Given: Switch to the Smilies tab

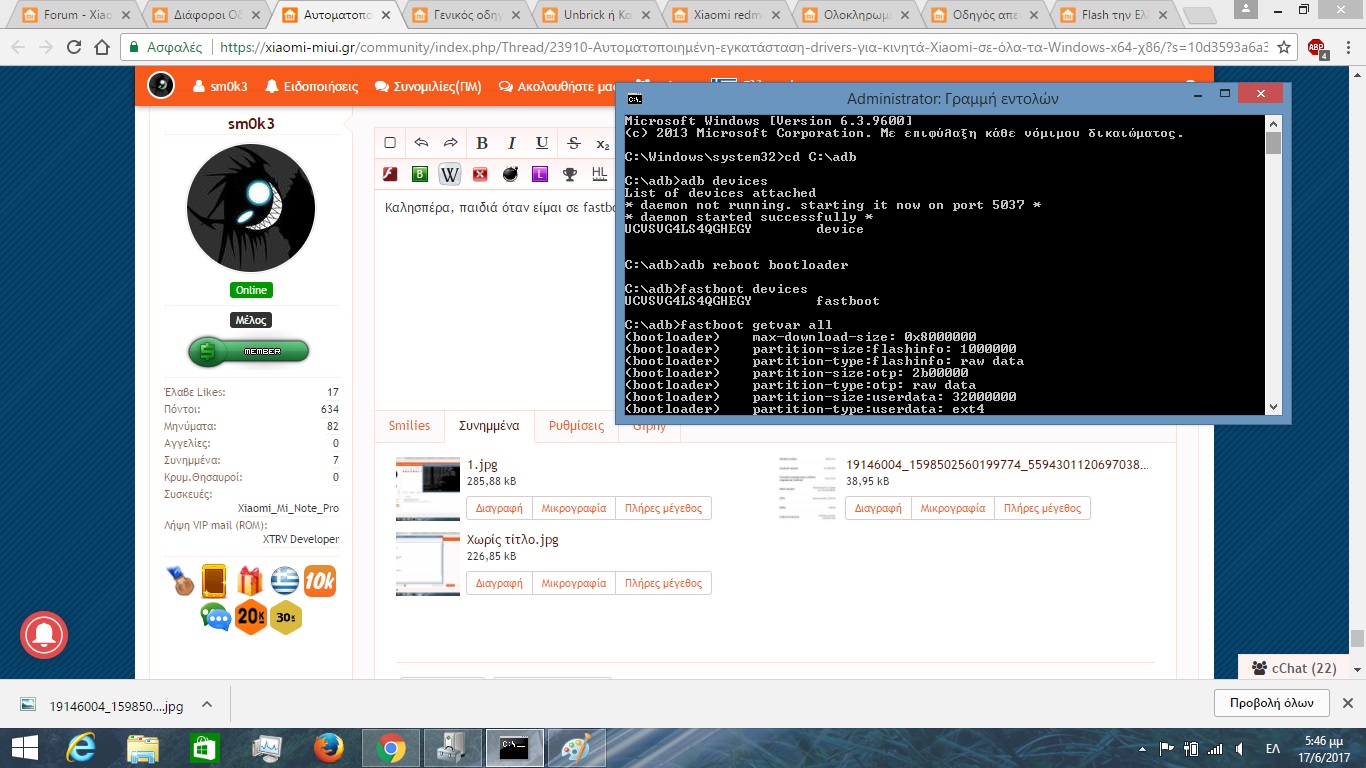Looking at the screenshot, I should (x=409, y=425).
